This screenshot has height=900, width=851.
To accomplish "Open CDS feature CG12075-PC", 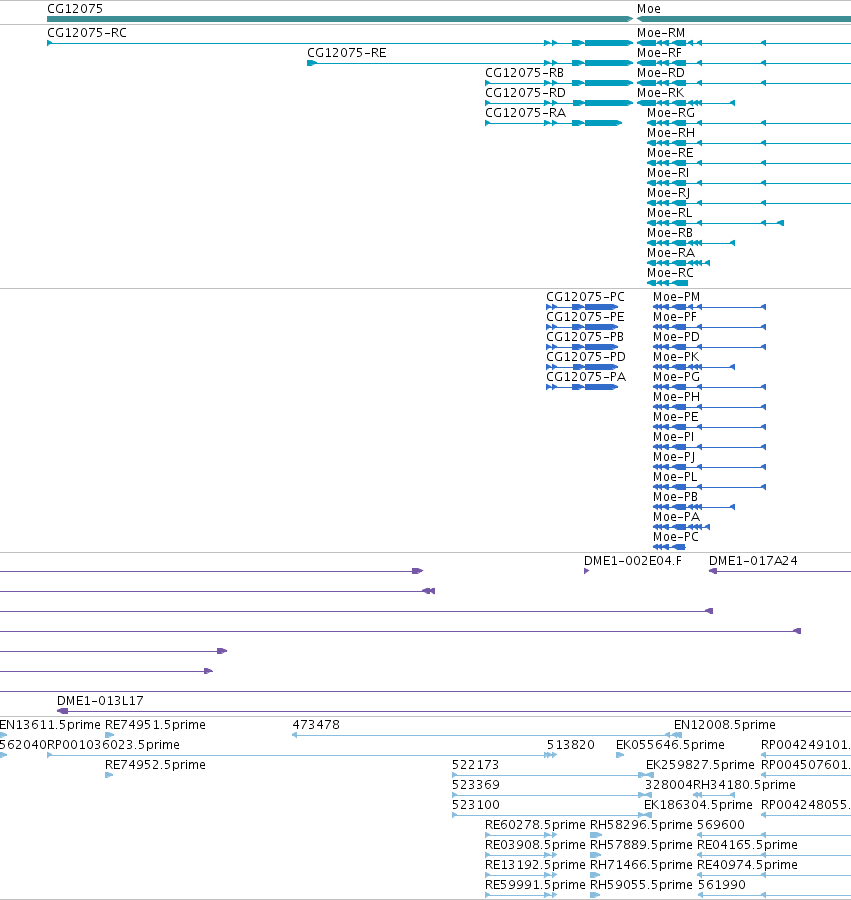I will (x=585, y=297).
